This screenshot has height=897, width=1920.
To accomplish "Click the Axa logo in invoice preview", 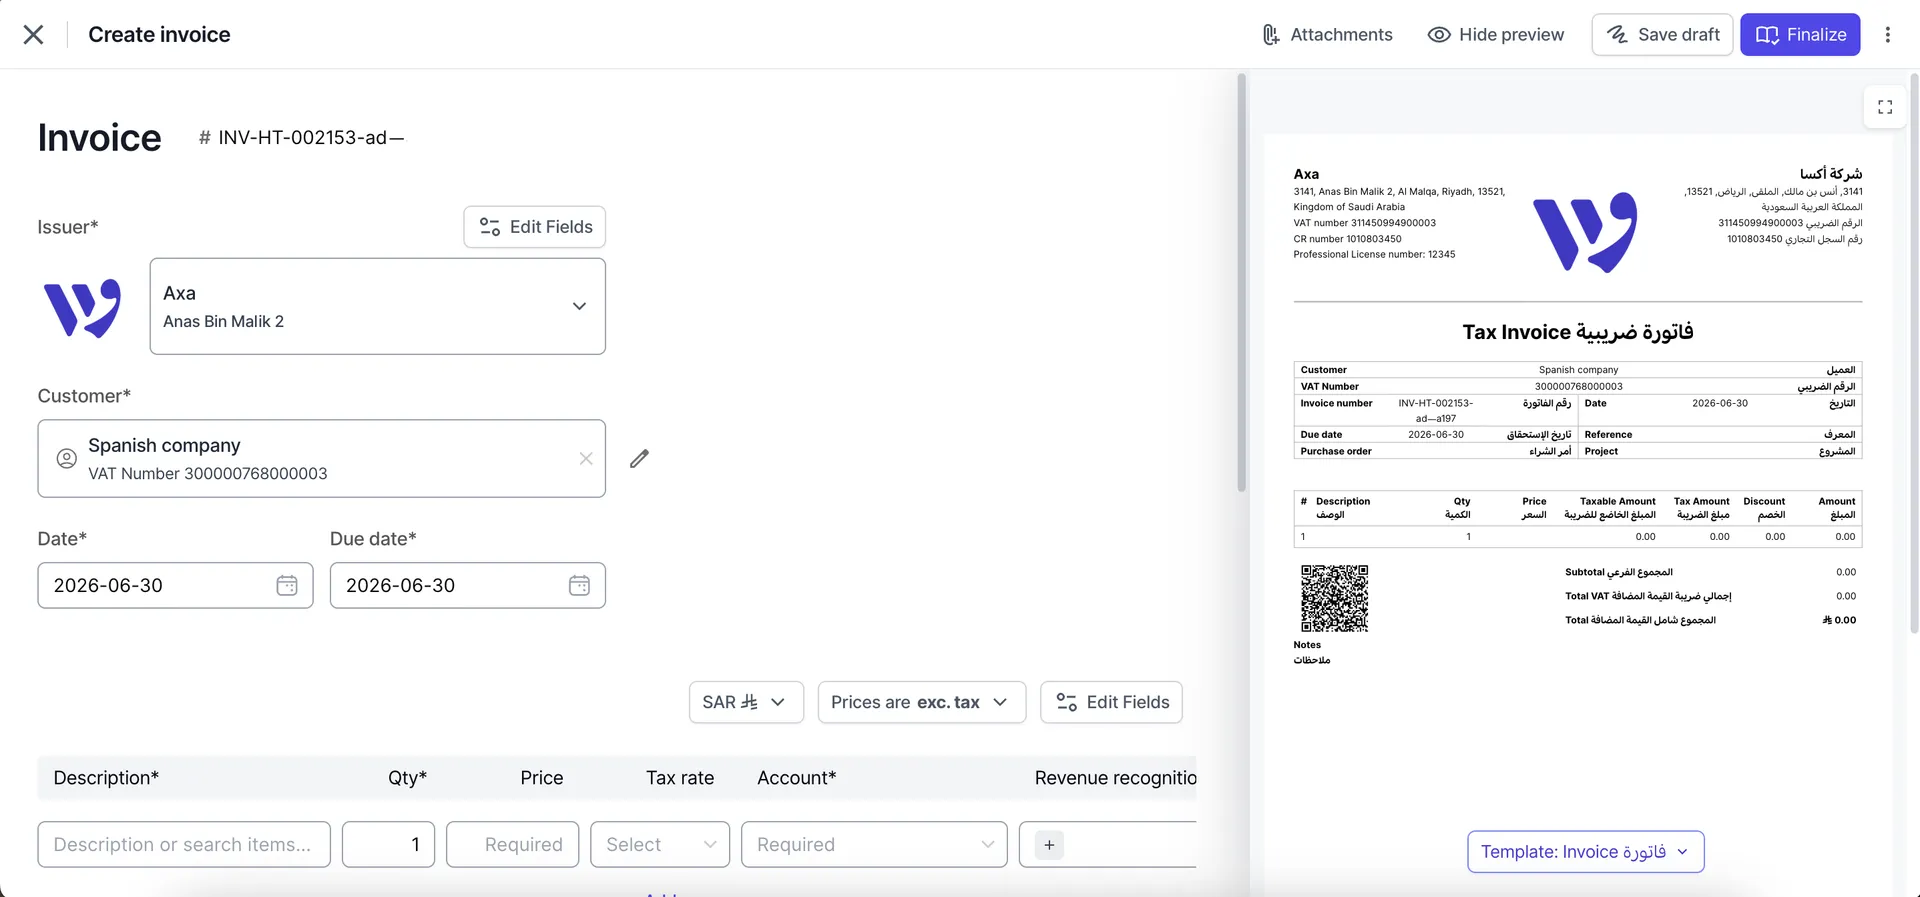I will 1586,232.
